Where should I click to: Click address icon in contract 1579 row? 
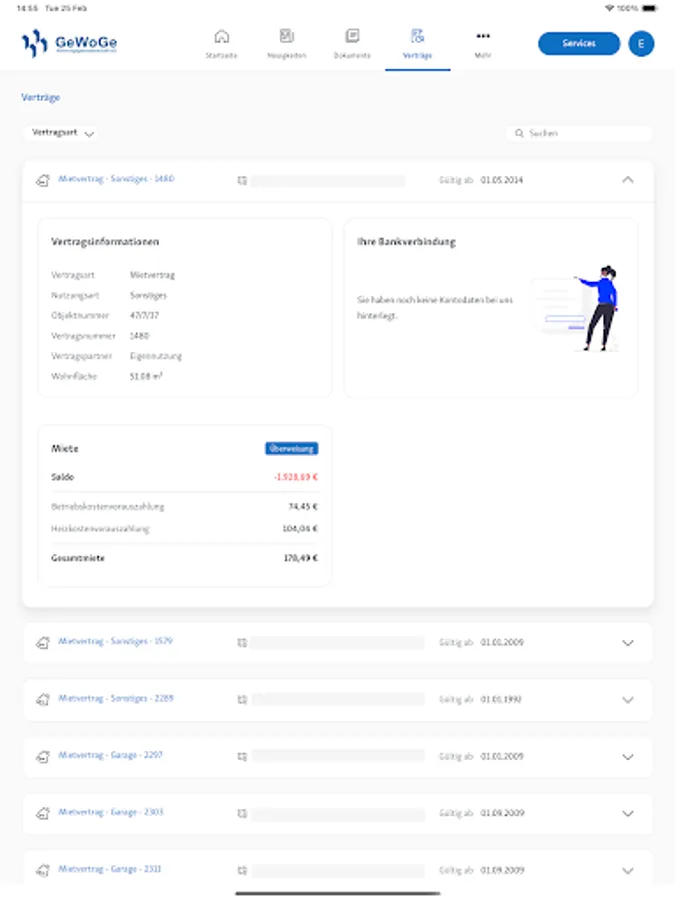[x=242, y=643]
